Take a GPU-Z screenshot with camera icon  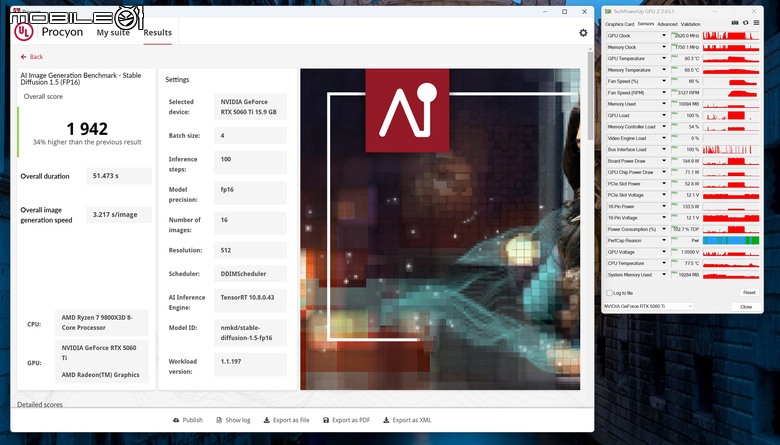[735, 23]
